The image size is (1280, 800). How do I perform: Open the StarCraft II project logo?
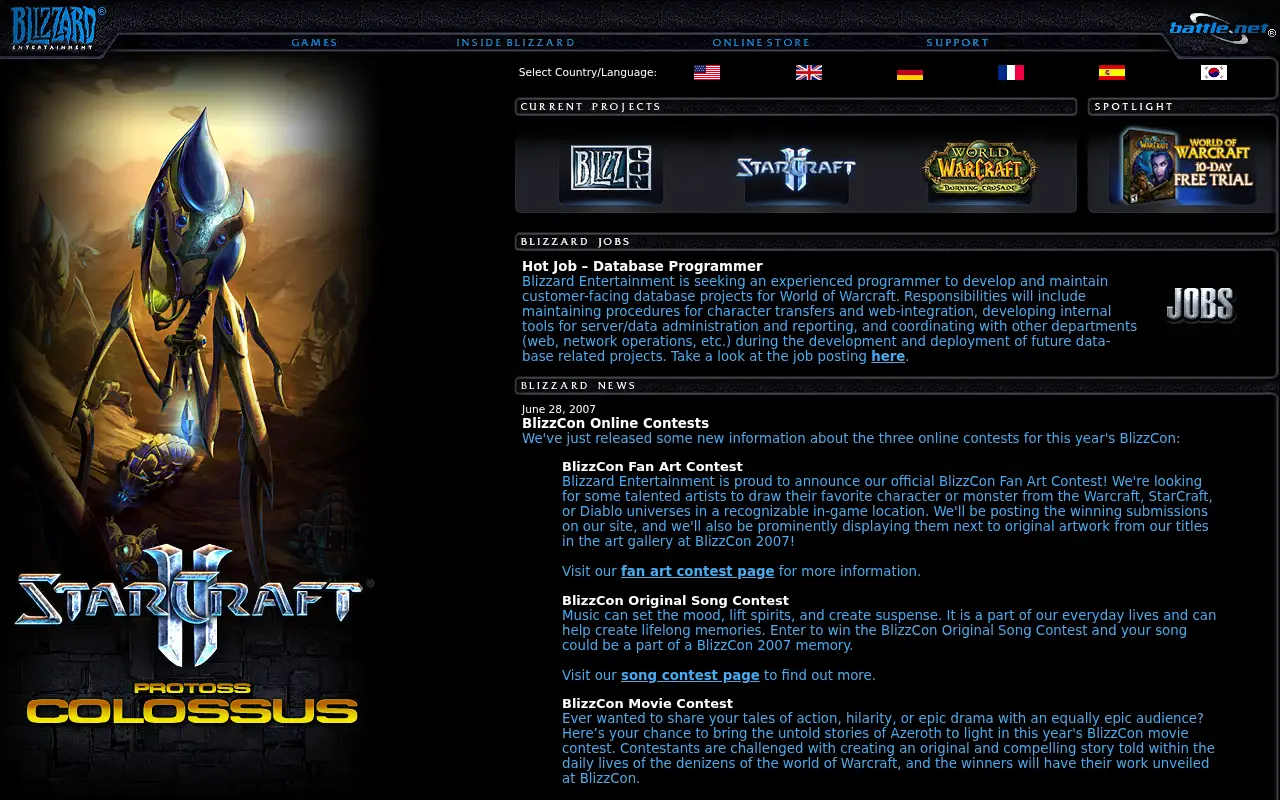click(796, 170)
